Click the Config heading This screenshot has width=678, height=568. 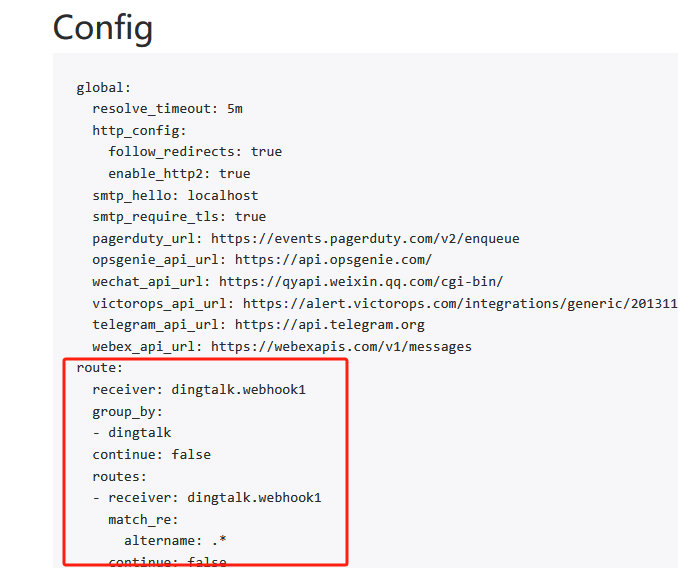tap(102, 28)
